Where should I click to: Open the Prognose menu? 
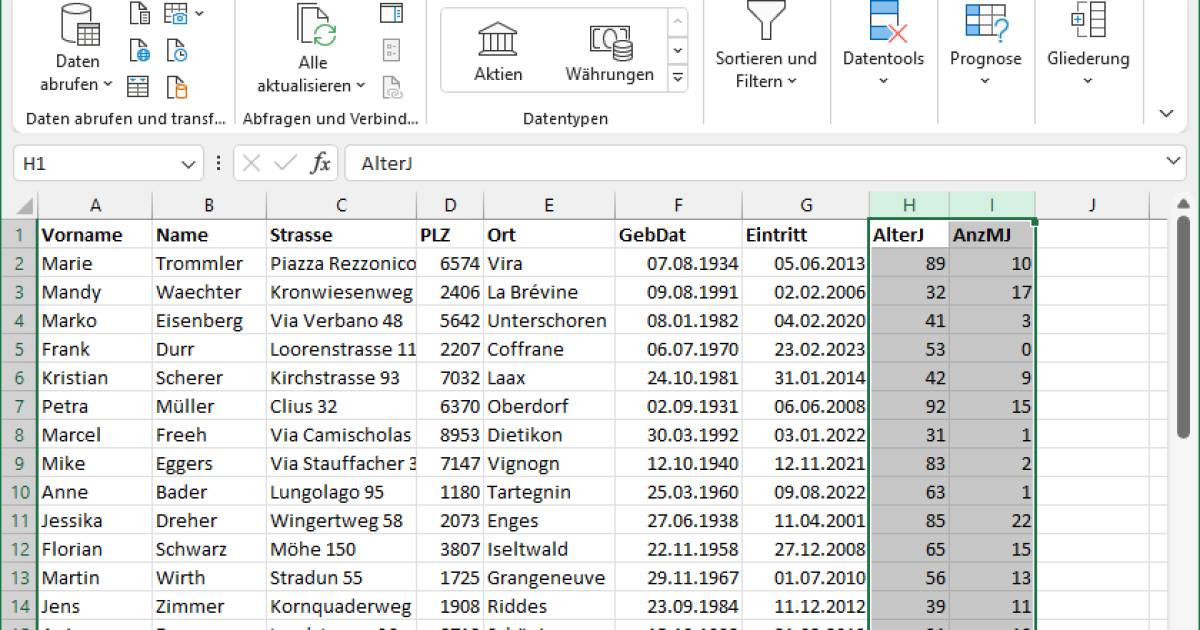(985, 50)
